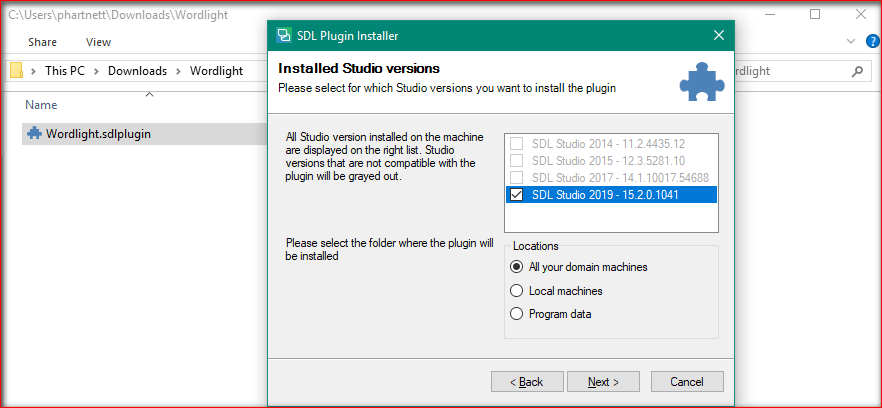The image size is (882, 408).
Task: Close the SDL Plugin Installer dialog
Action: [718, 35]
